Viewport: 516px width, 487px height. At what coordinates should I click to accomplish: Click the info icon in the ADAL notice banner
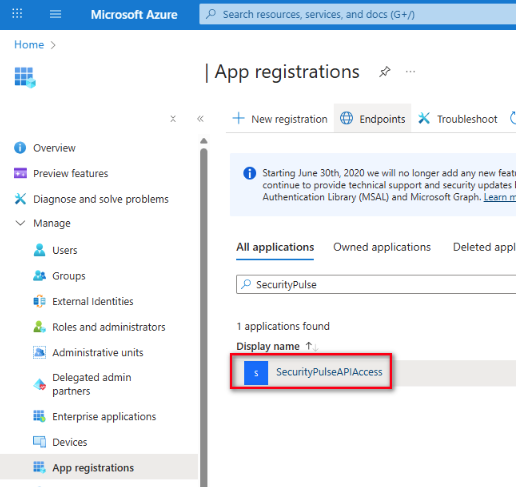pyautogui.click(x=249, y=173)
